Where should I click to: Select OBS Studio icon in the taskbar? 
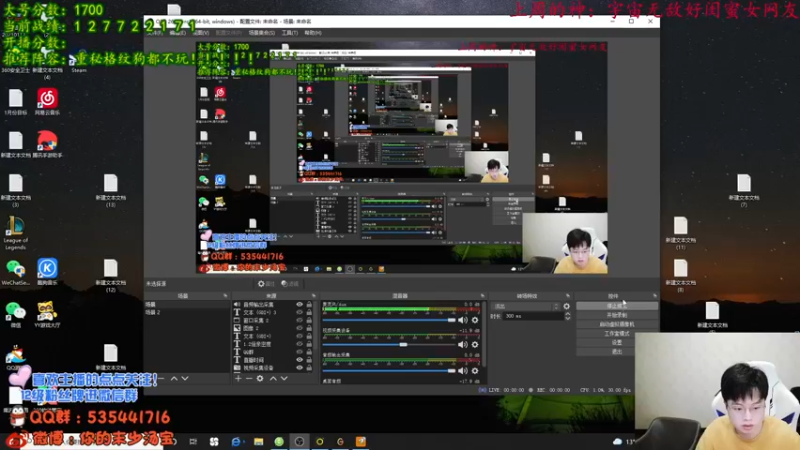point(299,441)
